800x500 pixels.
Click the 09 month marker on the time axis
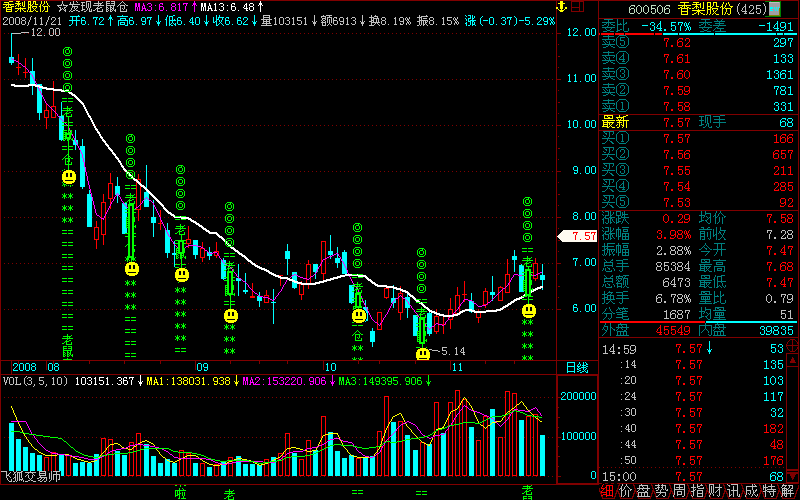point(202,367)
